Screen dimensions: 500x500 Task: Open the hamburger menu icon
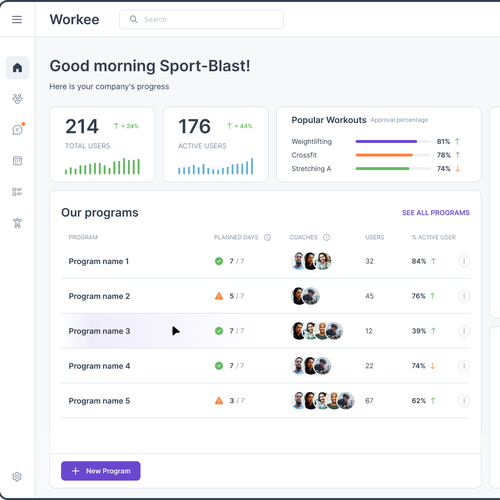[17, 19]
